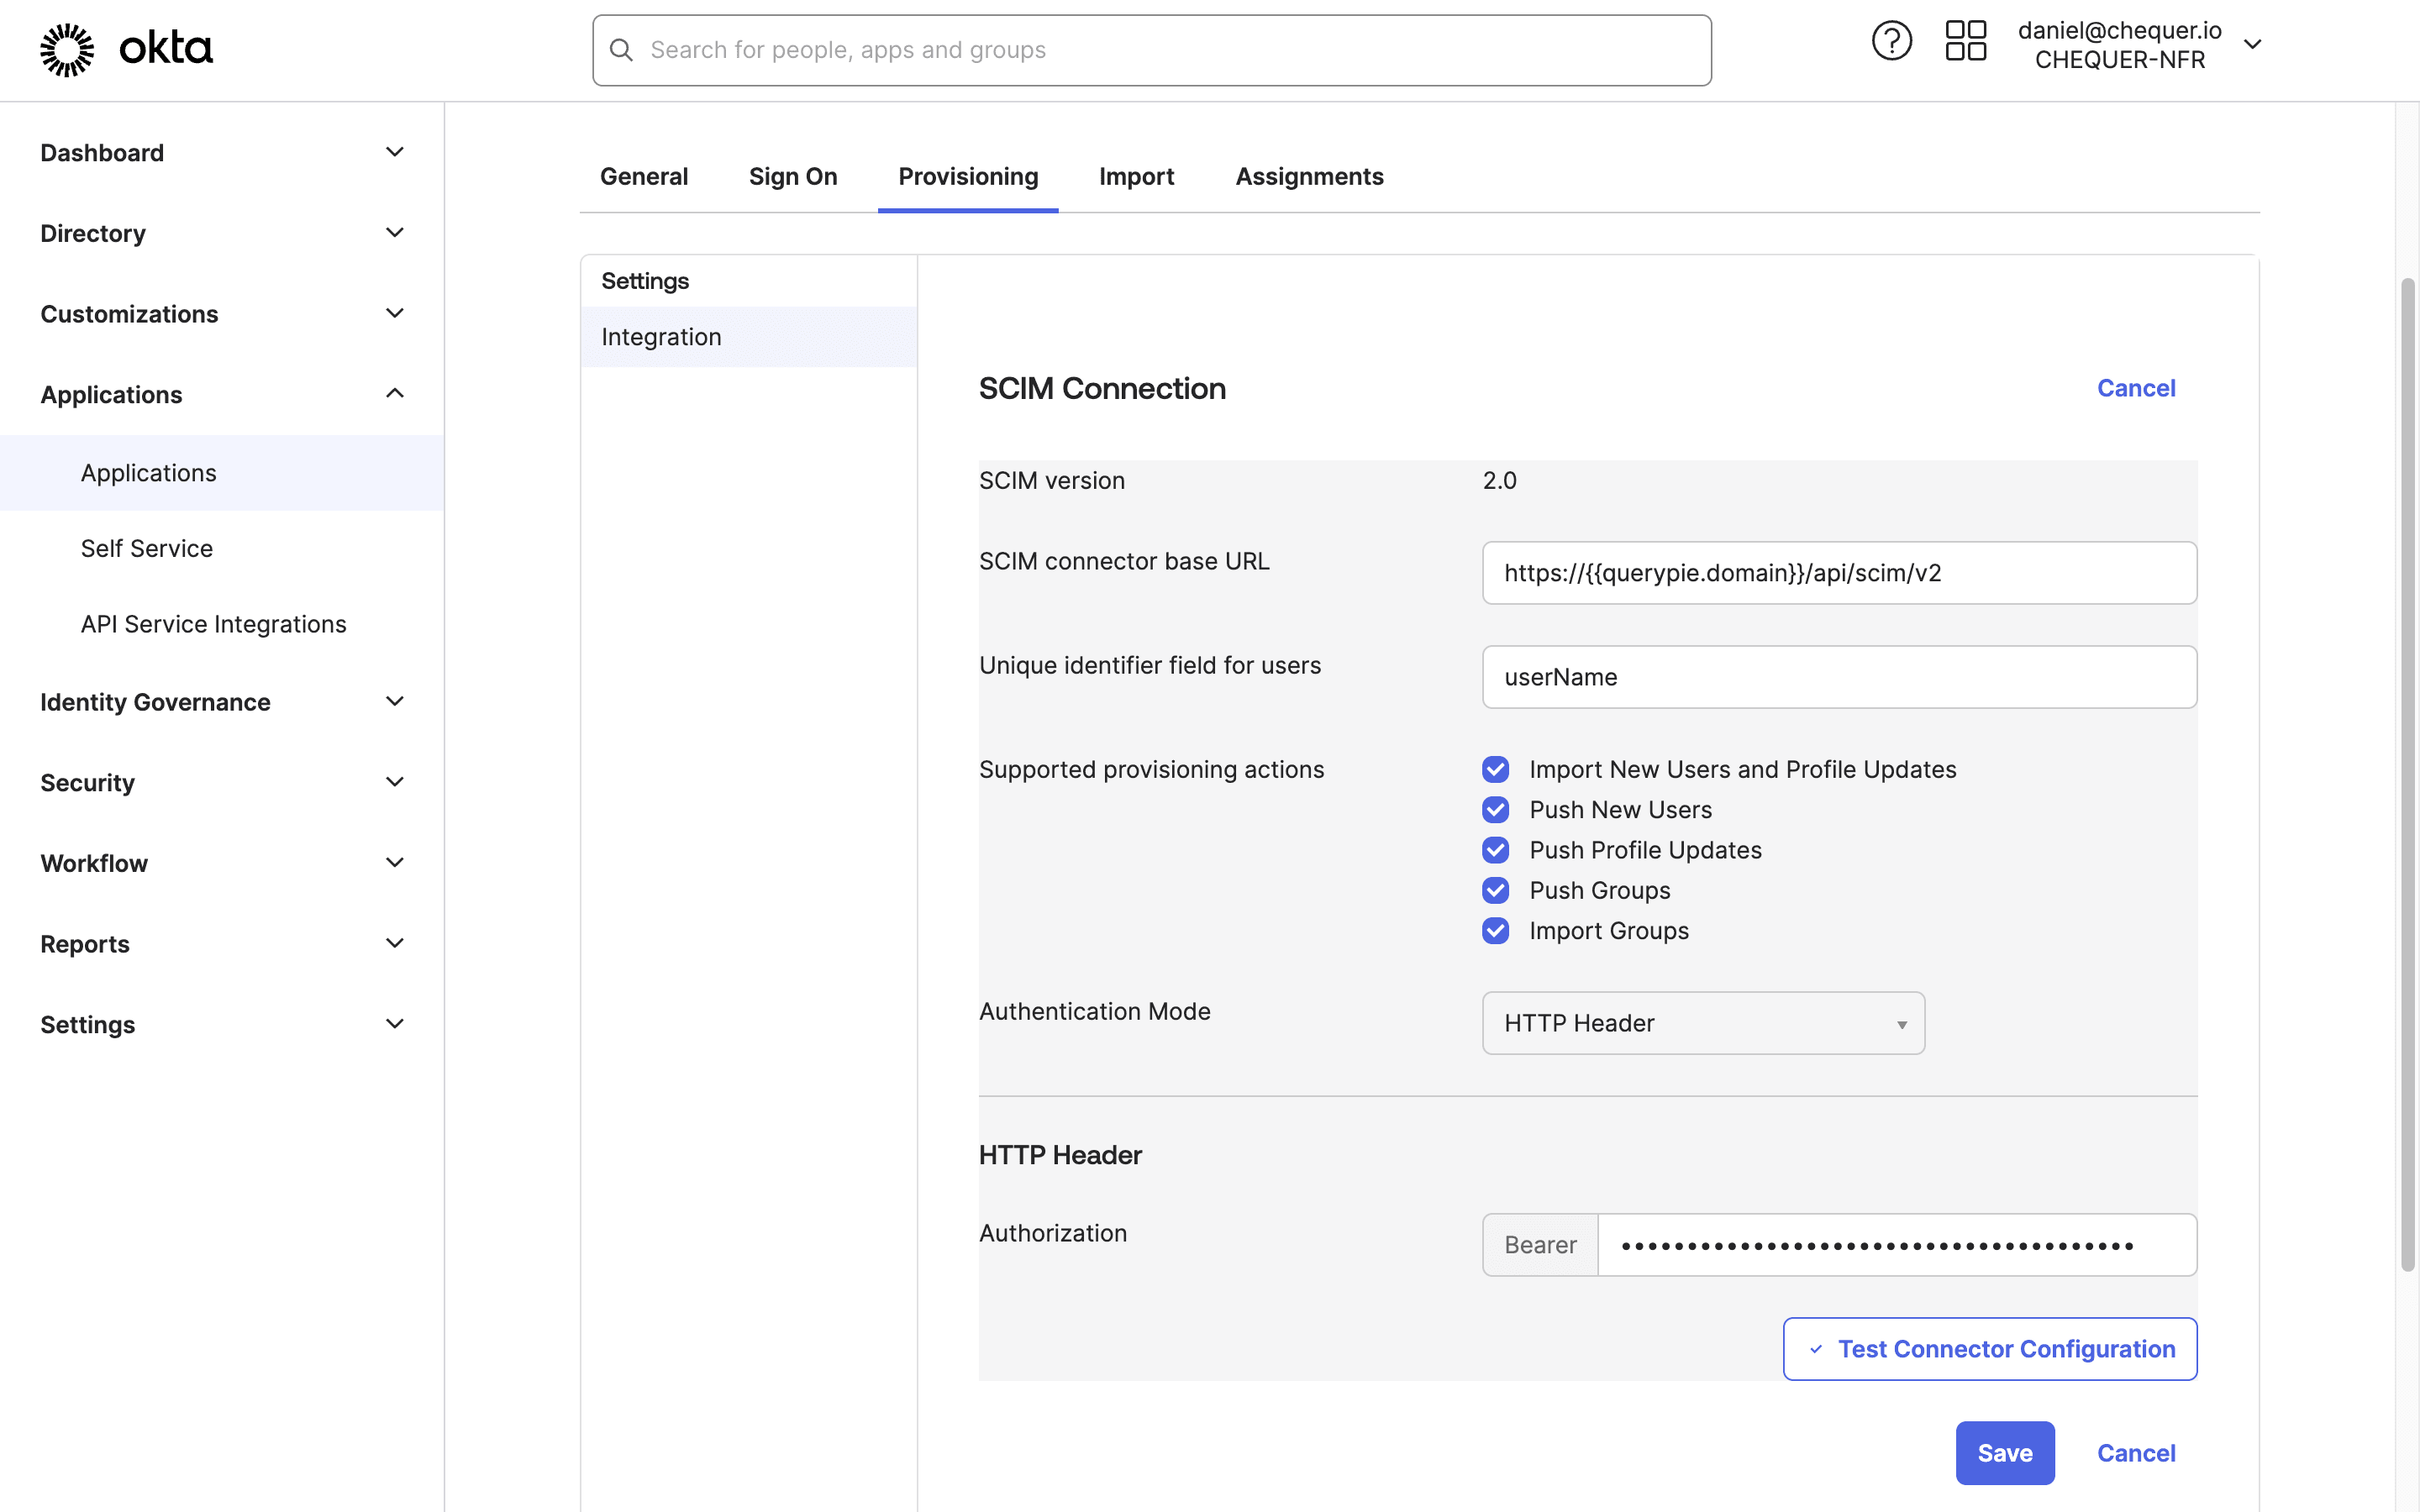Screen dimensions: 2420x1512
Task: Click the Okta logo
Action: [125, 48]
